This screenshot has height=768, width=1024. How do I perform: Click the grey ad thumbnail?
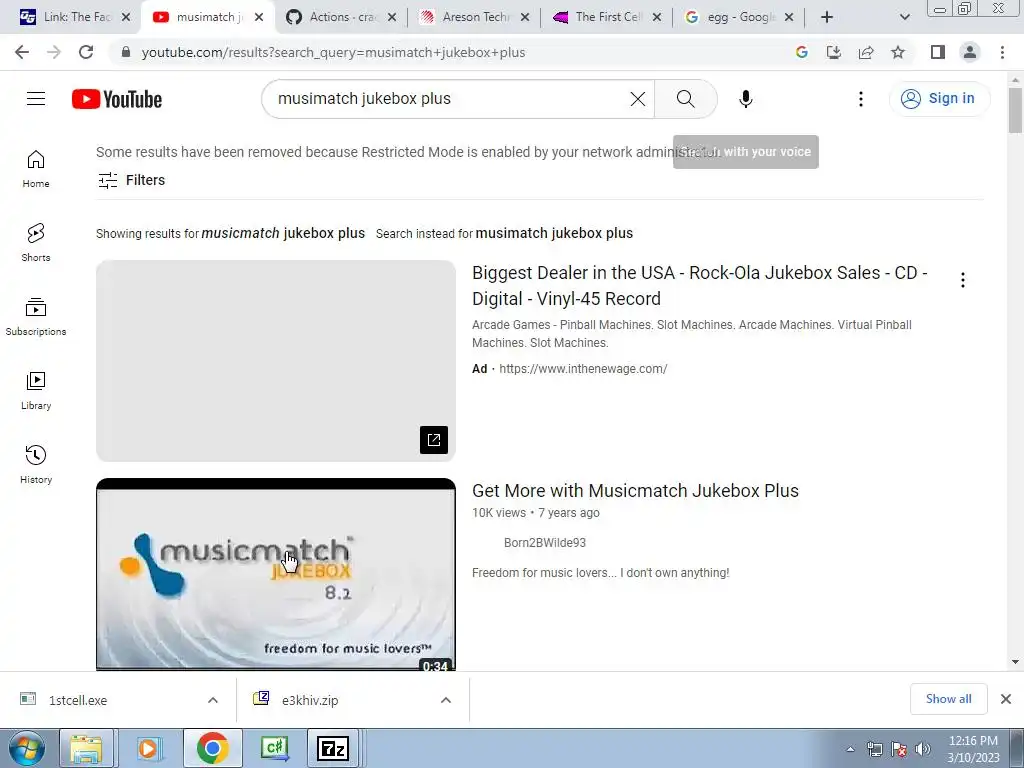276,360
